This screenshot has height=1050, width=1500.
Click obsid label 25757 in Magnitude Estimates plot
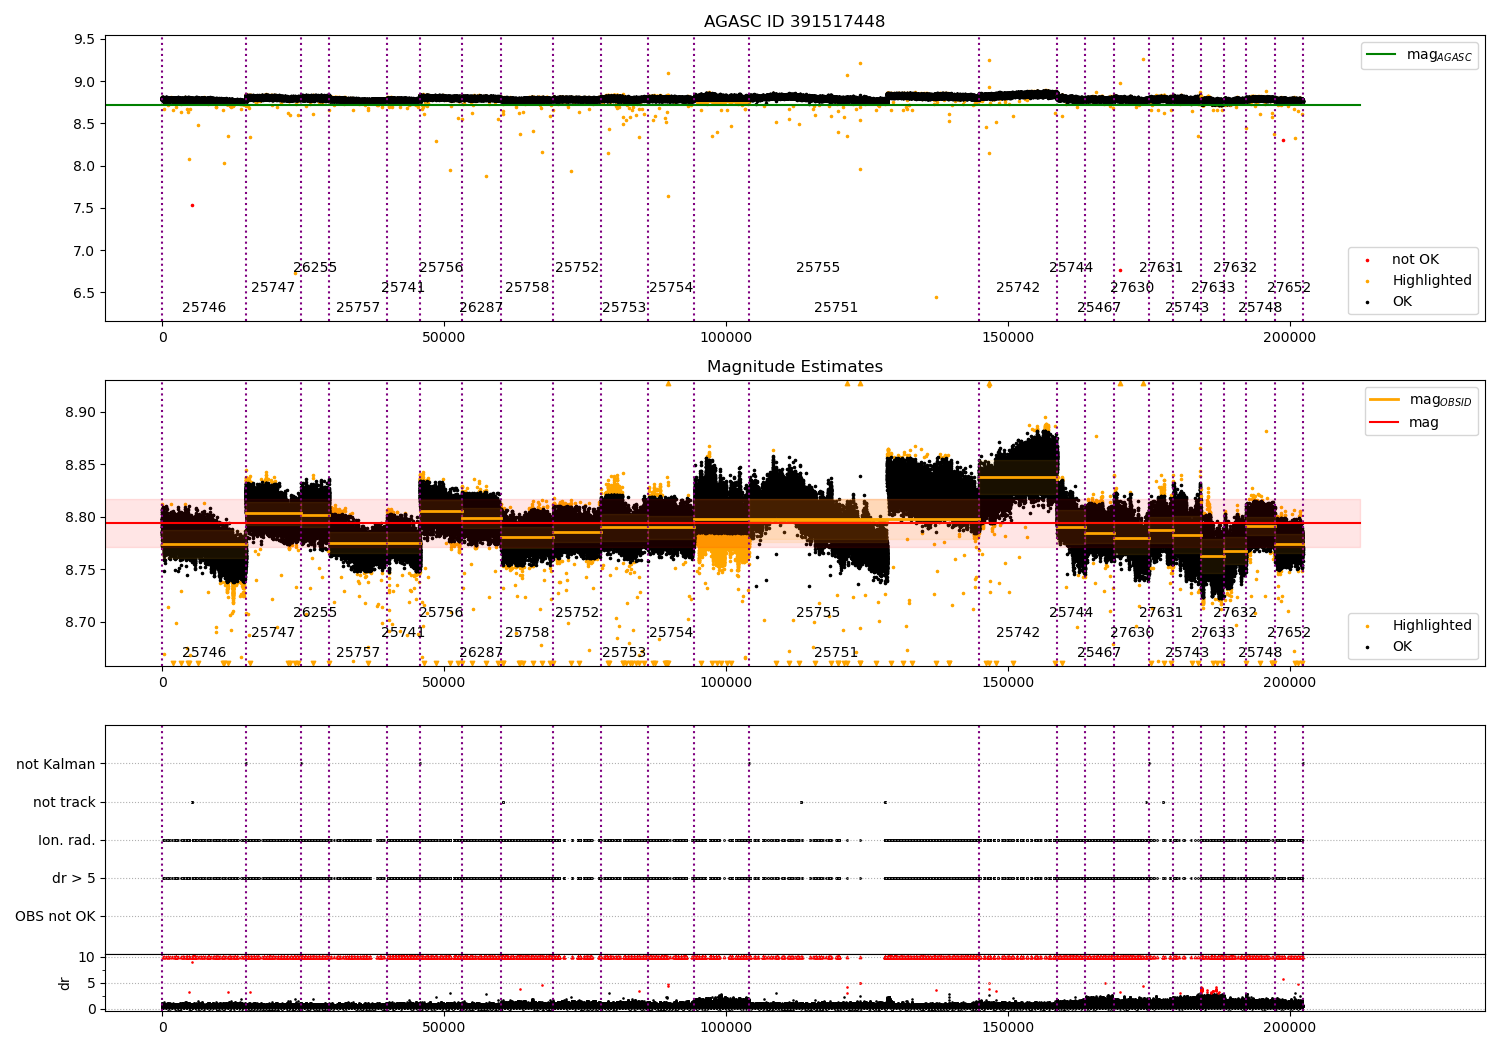(x=358, y=653)
